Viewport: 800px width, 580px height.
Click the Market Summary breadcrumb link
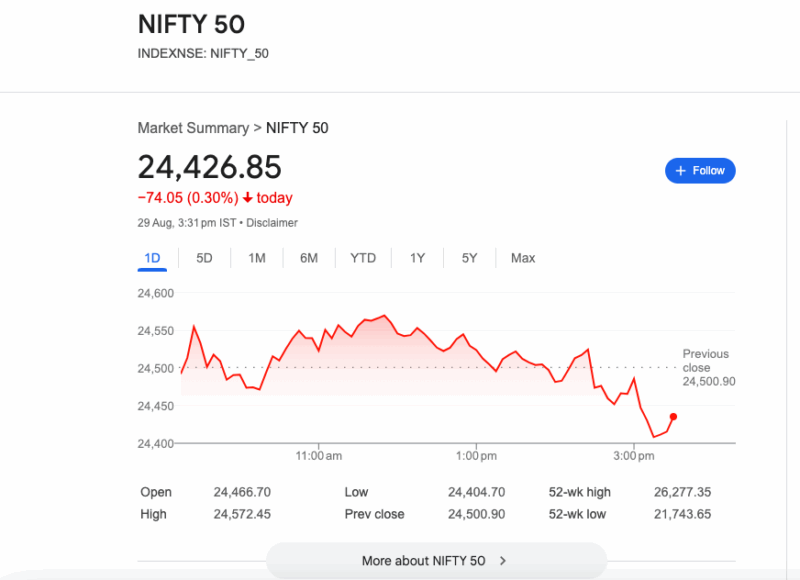[193, 128]
